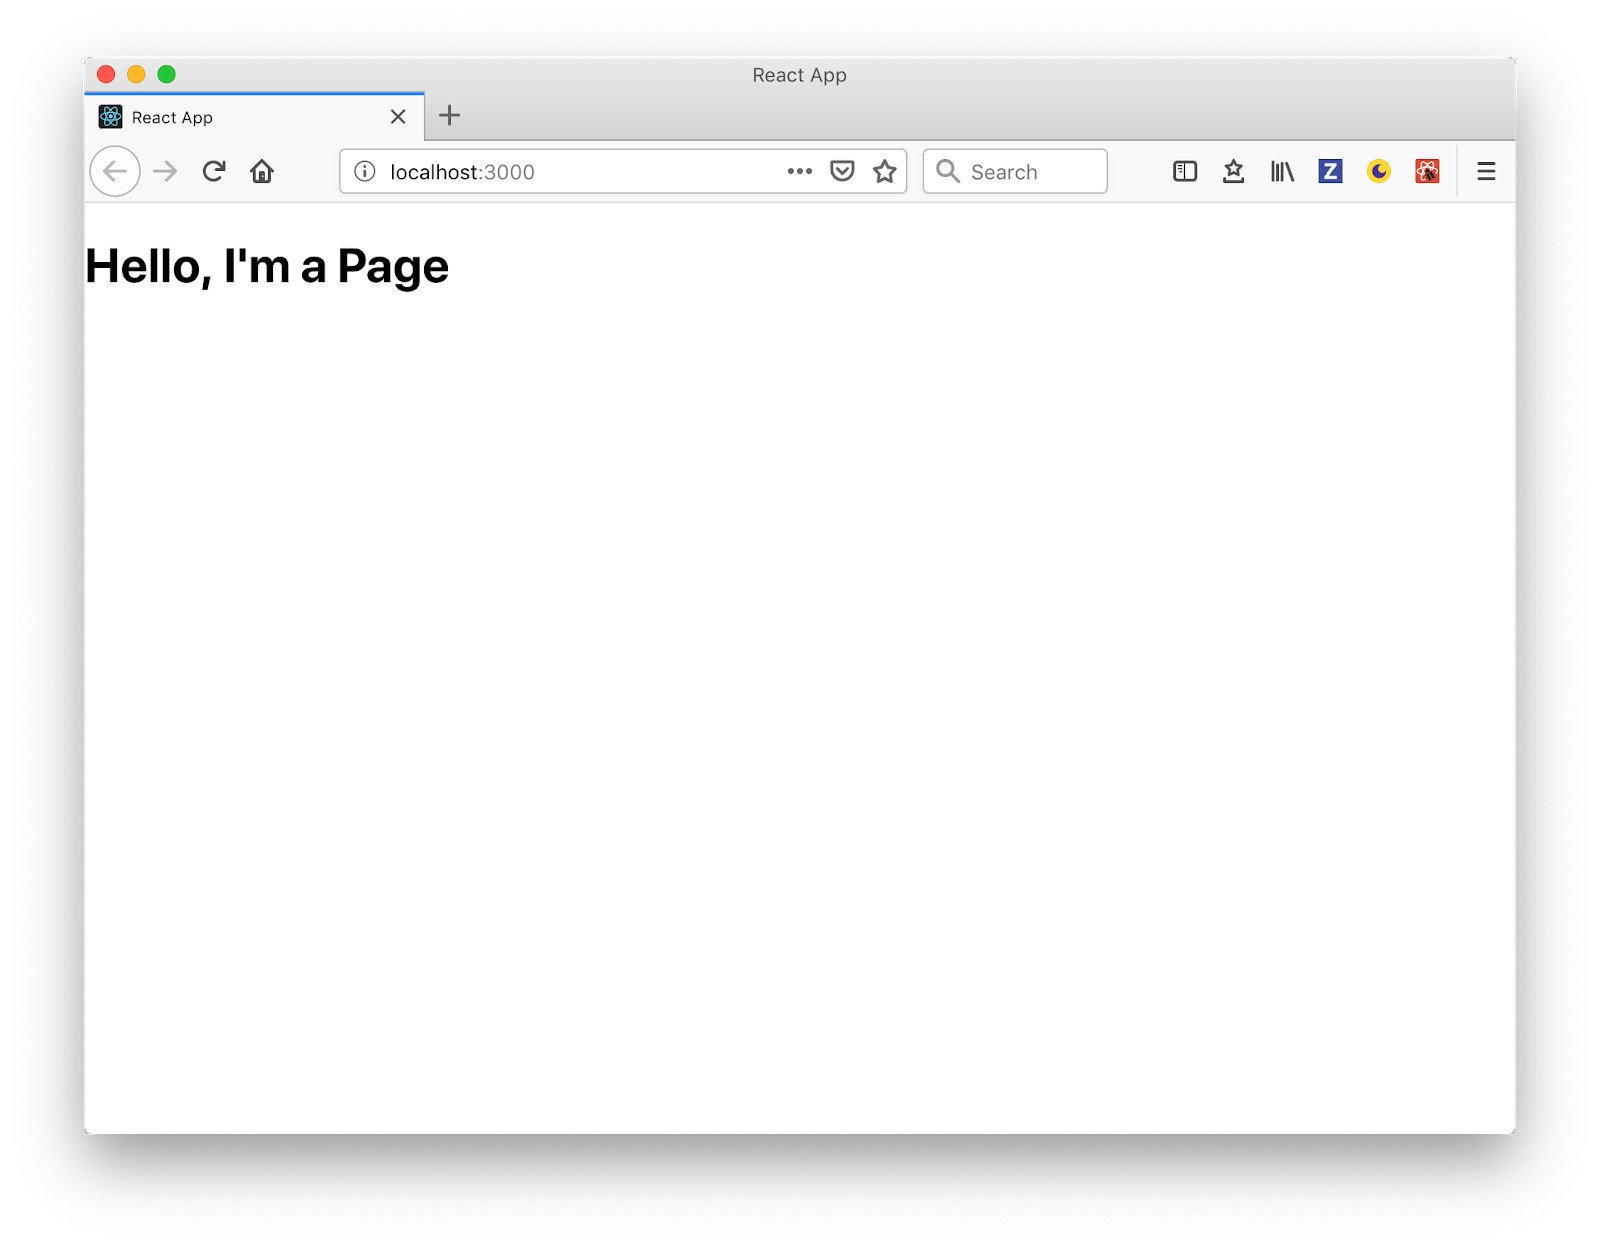Bookmark this page with the star
The image size is (1600, 1246).
pyautogui.click(x=884, y=172)
